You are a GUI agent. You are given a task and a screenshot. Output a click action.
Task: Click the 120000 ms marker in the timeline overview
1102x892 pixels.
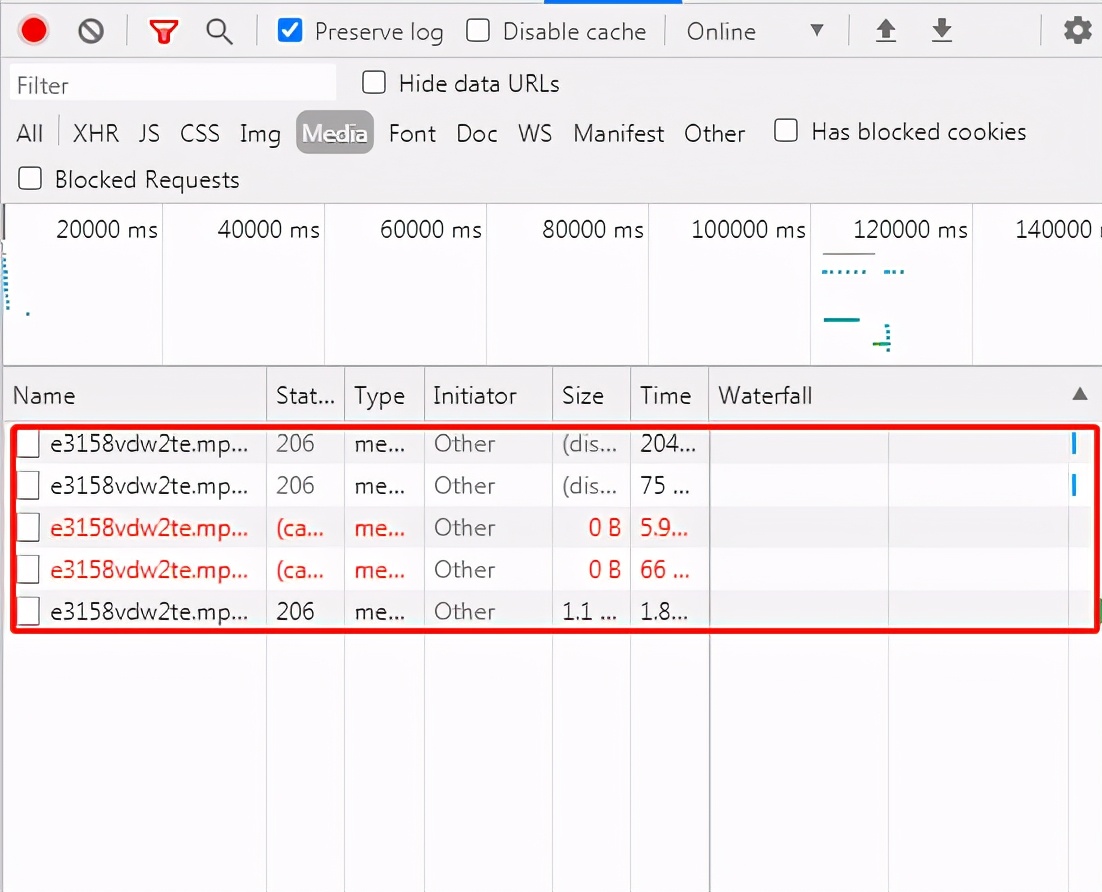click(x=910, y=230)
